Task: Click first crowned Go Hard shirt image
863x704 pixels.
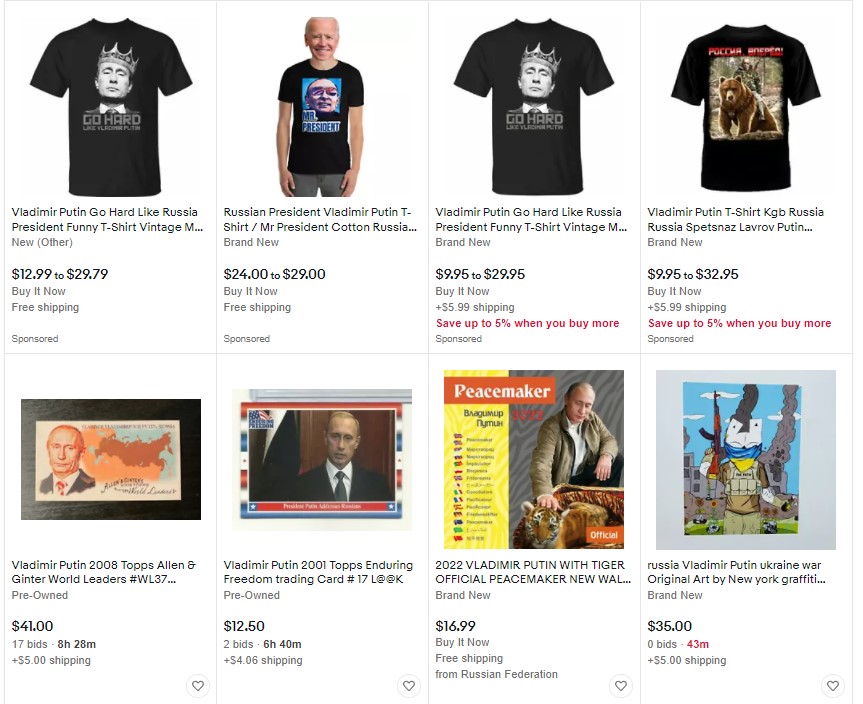Action: (x=111, y=107)
